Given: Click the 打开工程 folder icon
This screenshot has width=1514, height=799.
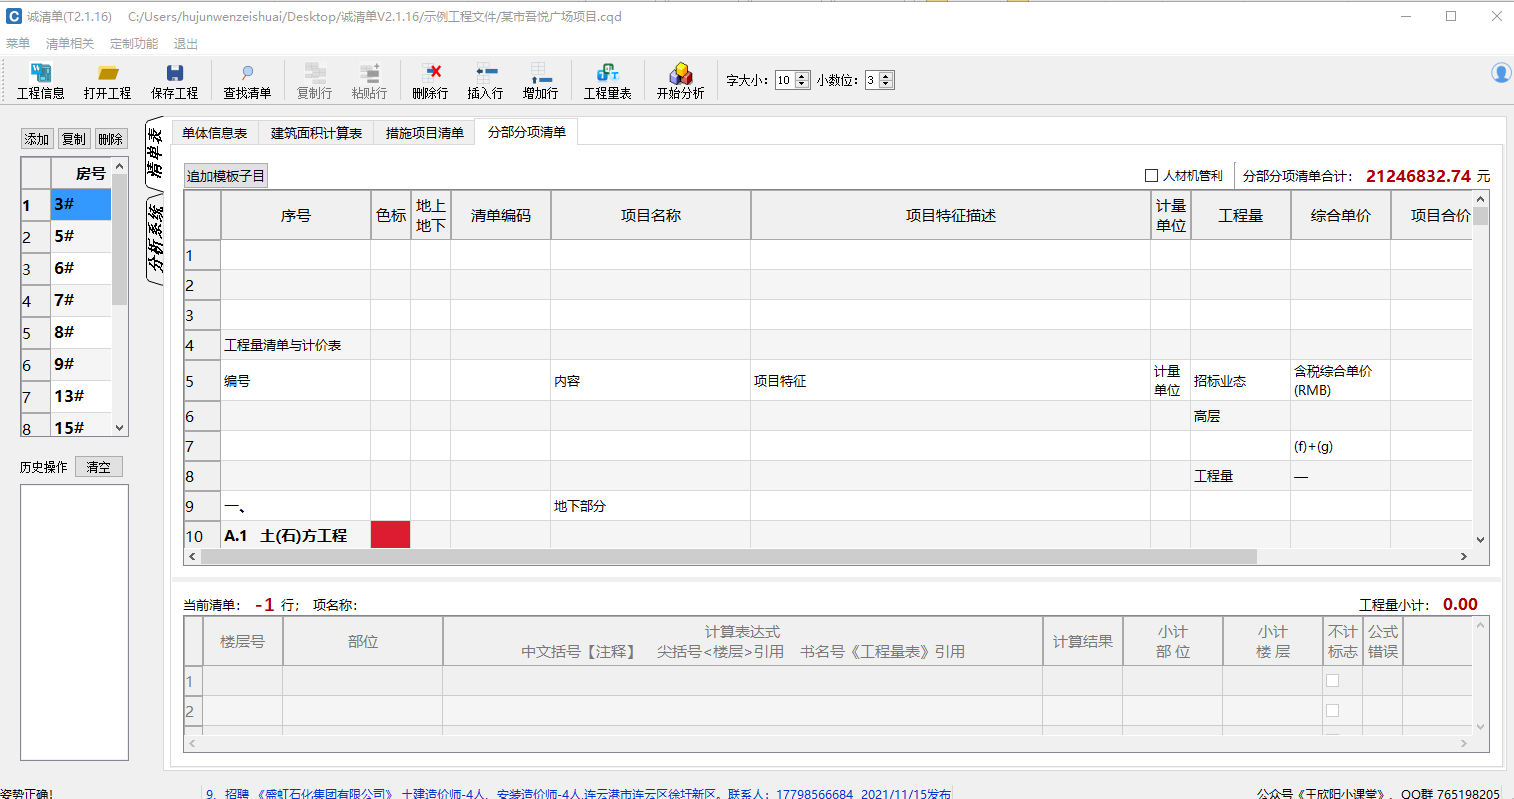Looking at the screenshot, I should click(107, 80).
